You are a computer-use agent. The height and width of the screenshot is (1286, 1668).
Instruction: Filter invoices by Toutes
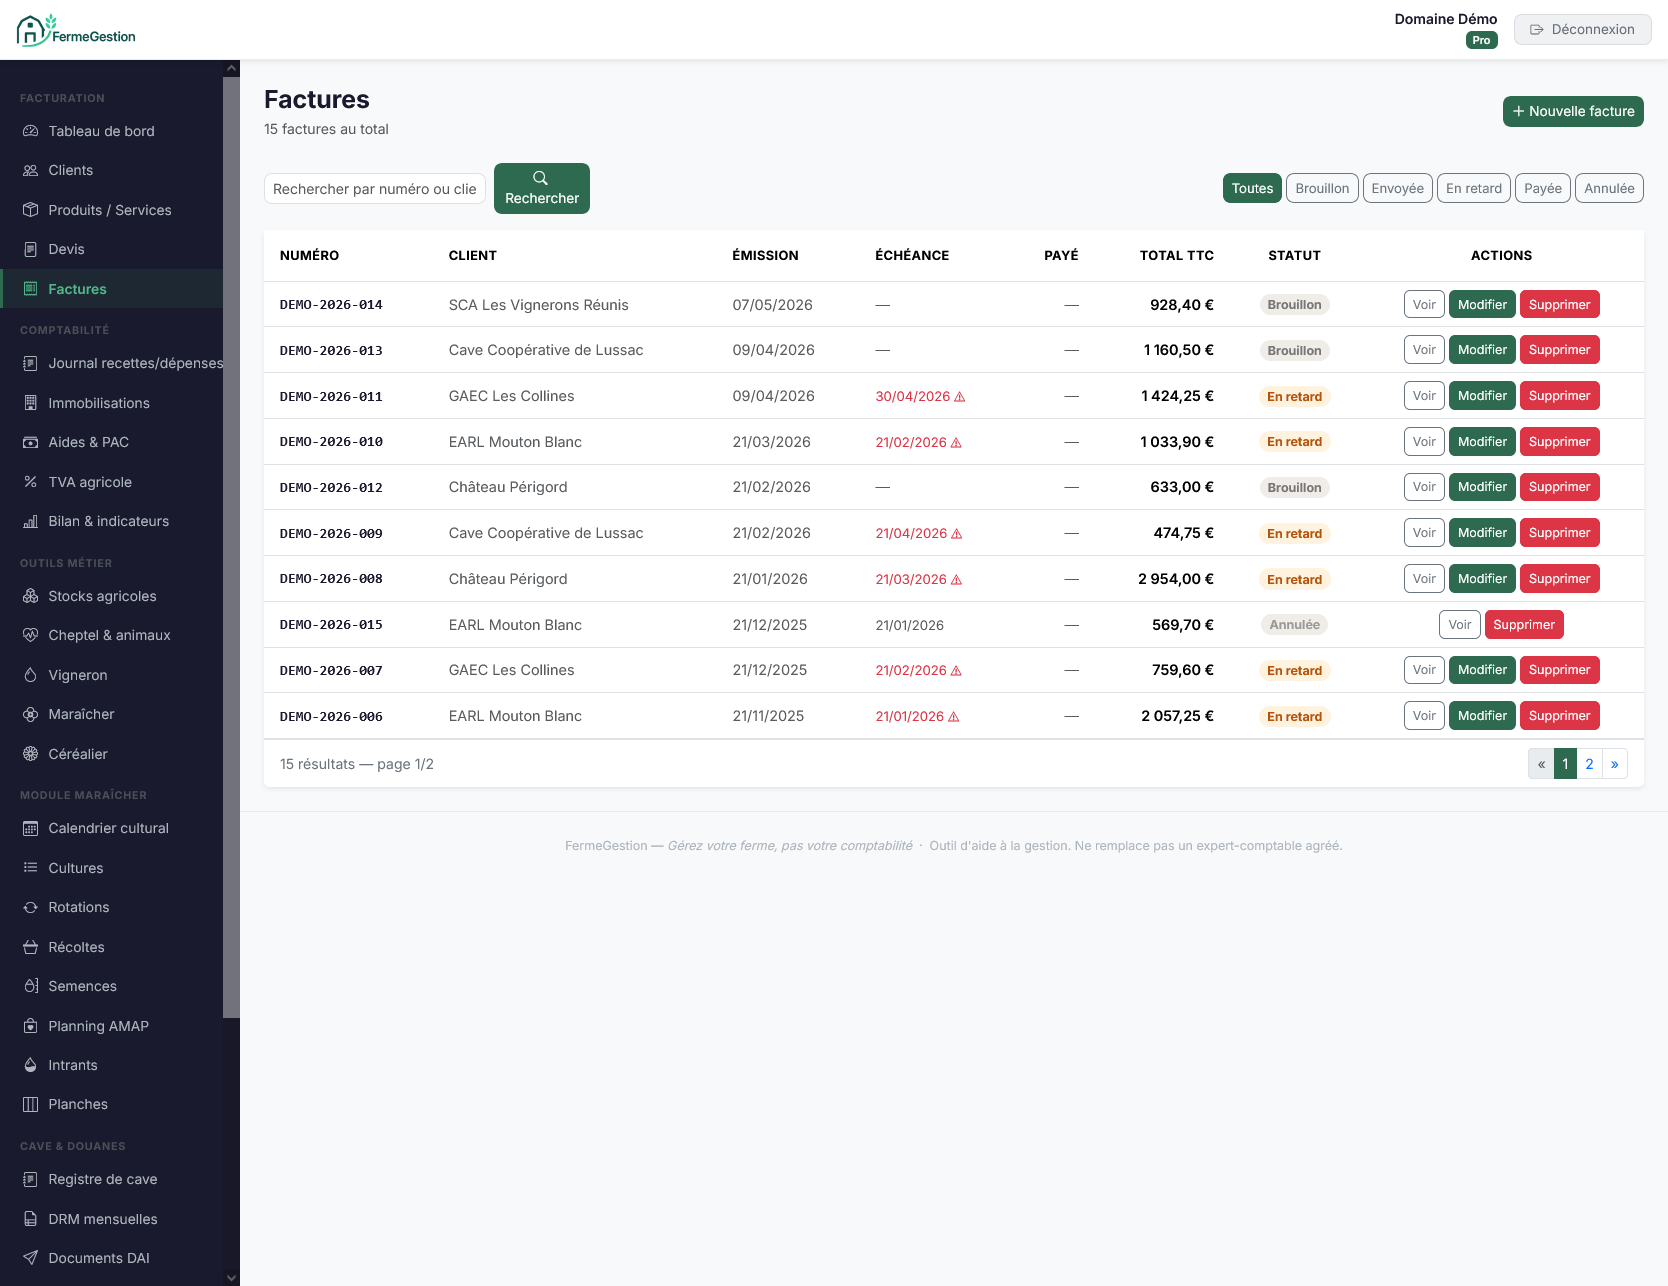[1252, 188]
